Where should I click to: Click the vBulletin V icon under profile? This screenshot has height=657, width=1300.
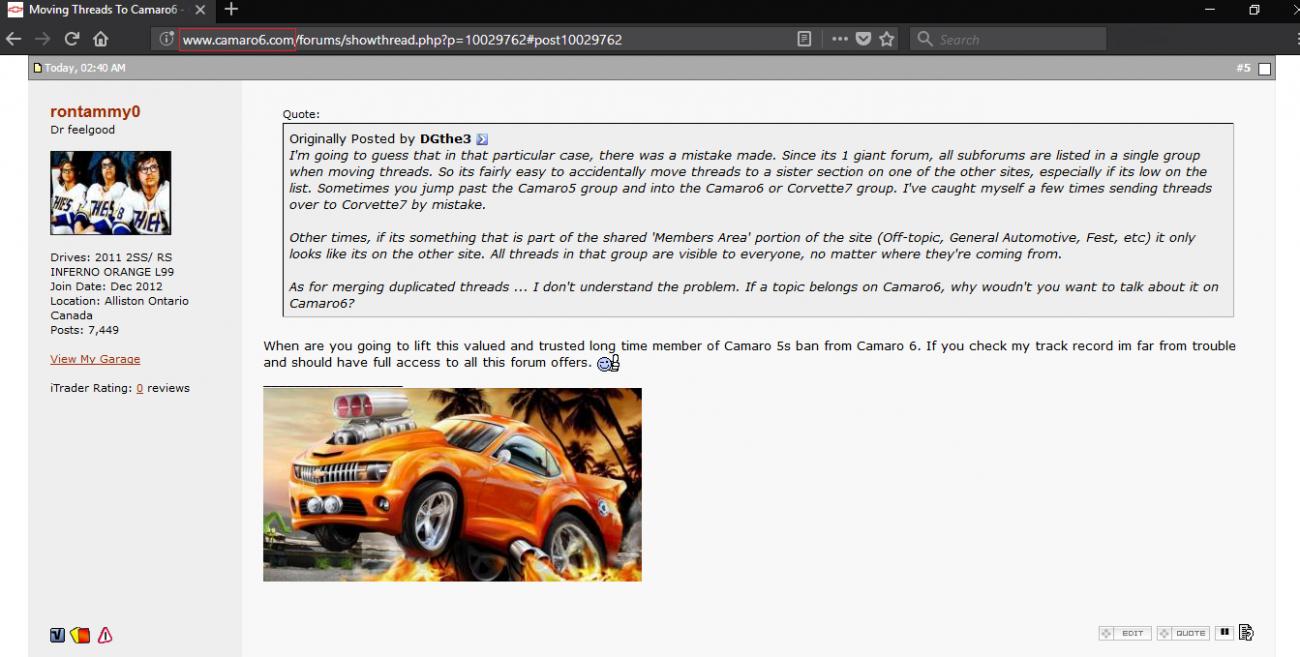point(58,635)
